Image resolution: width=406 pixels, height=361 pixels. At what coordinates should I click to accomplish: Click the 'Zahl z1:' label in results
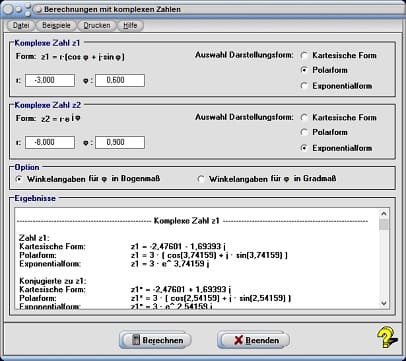pos(34,238)
